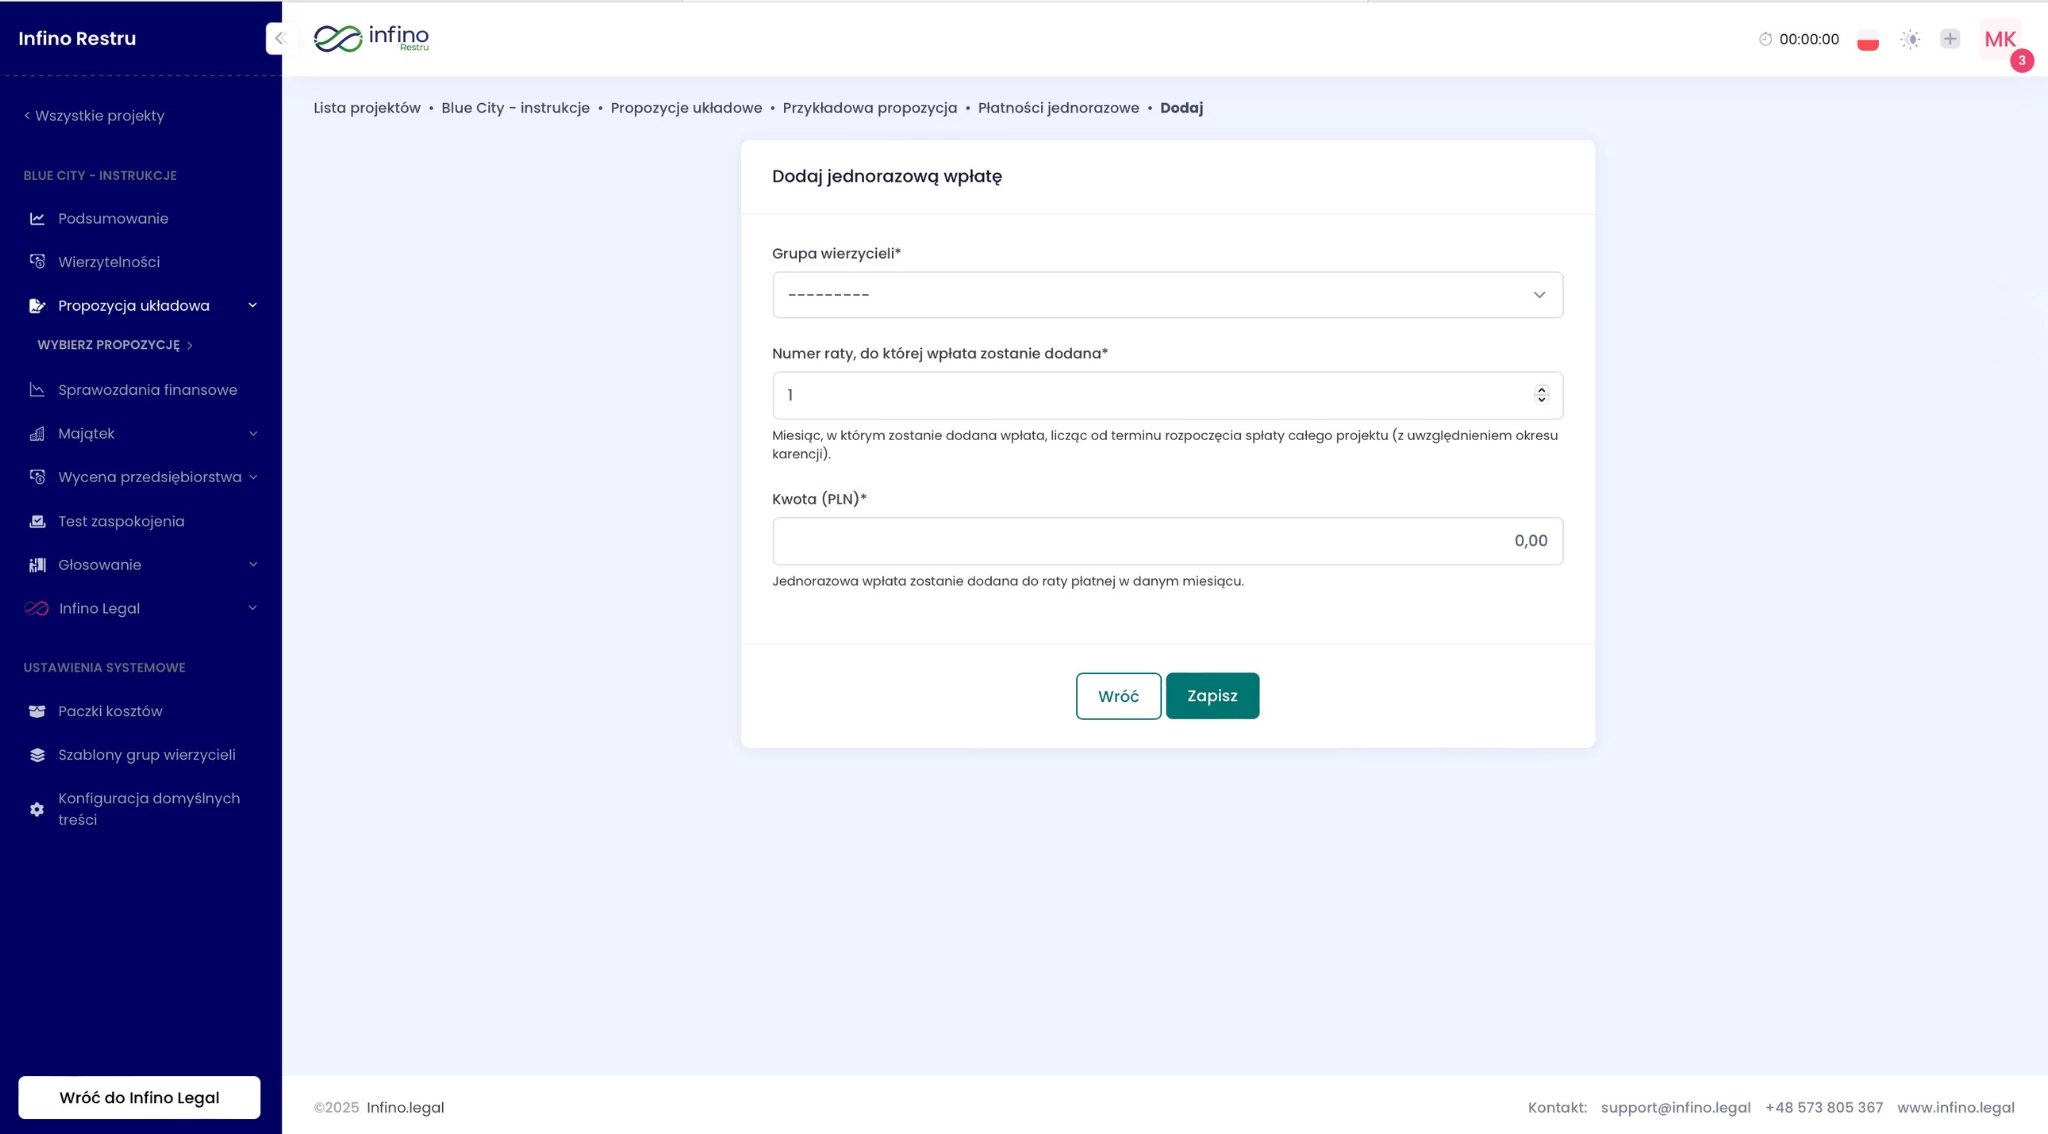
Task: Open Konfiguracja domyślnych treści gear item
Action: tap(148, 809)
